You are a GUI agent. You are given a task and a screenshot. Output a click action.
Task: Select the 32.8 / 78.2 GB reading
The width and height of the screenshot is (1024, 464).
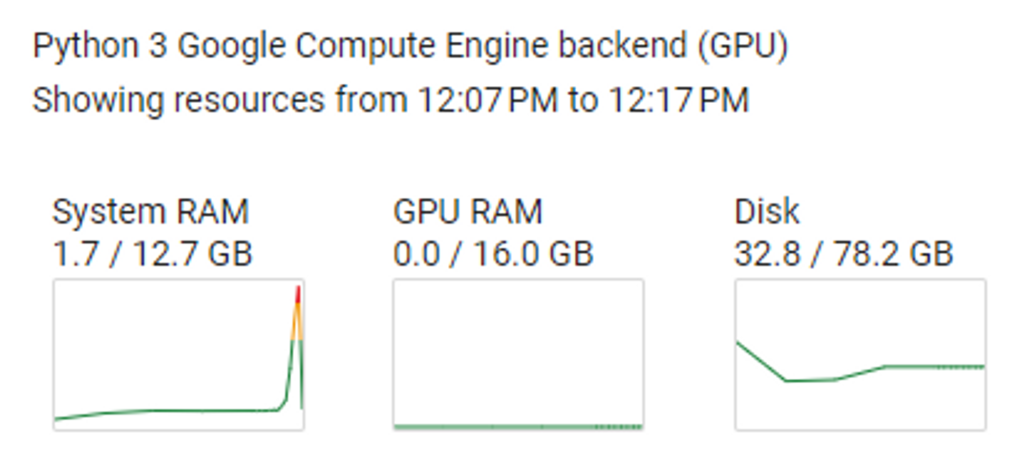coord(844,254)
